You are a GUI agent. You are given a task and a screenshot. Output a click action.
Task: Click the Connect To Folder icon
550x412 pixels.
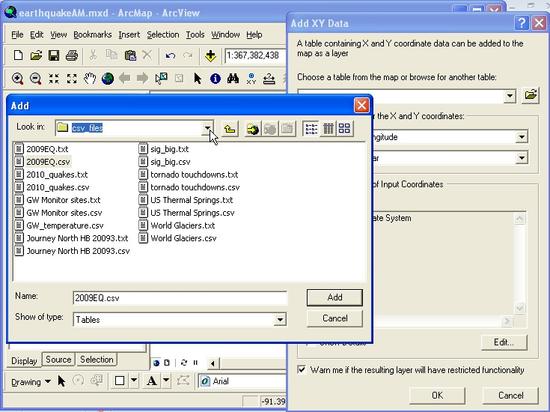pos(253,129)
